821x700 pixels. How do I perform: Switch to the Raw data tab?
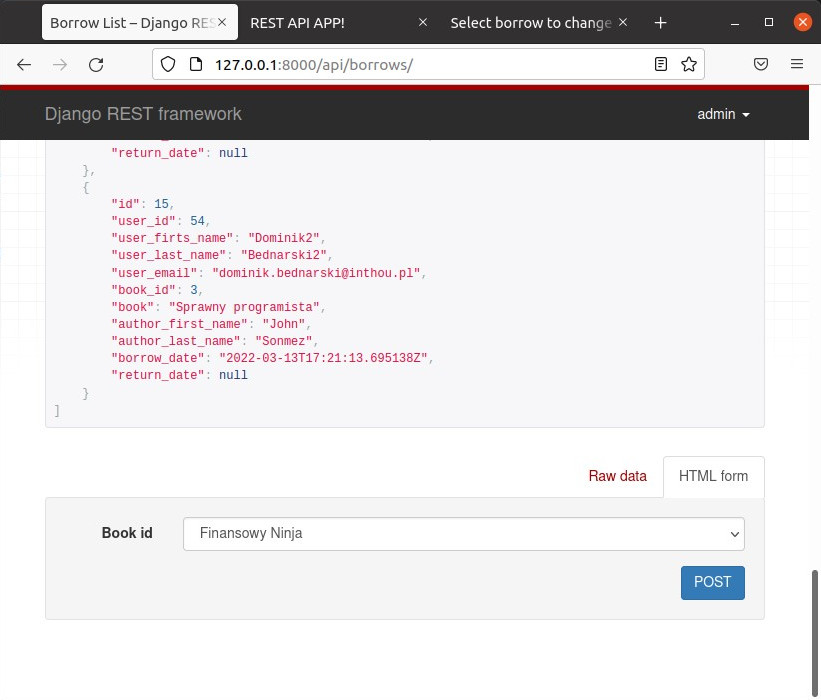617,476
